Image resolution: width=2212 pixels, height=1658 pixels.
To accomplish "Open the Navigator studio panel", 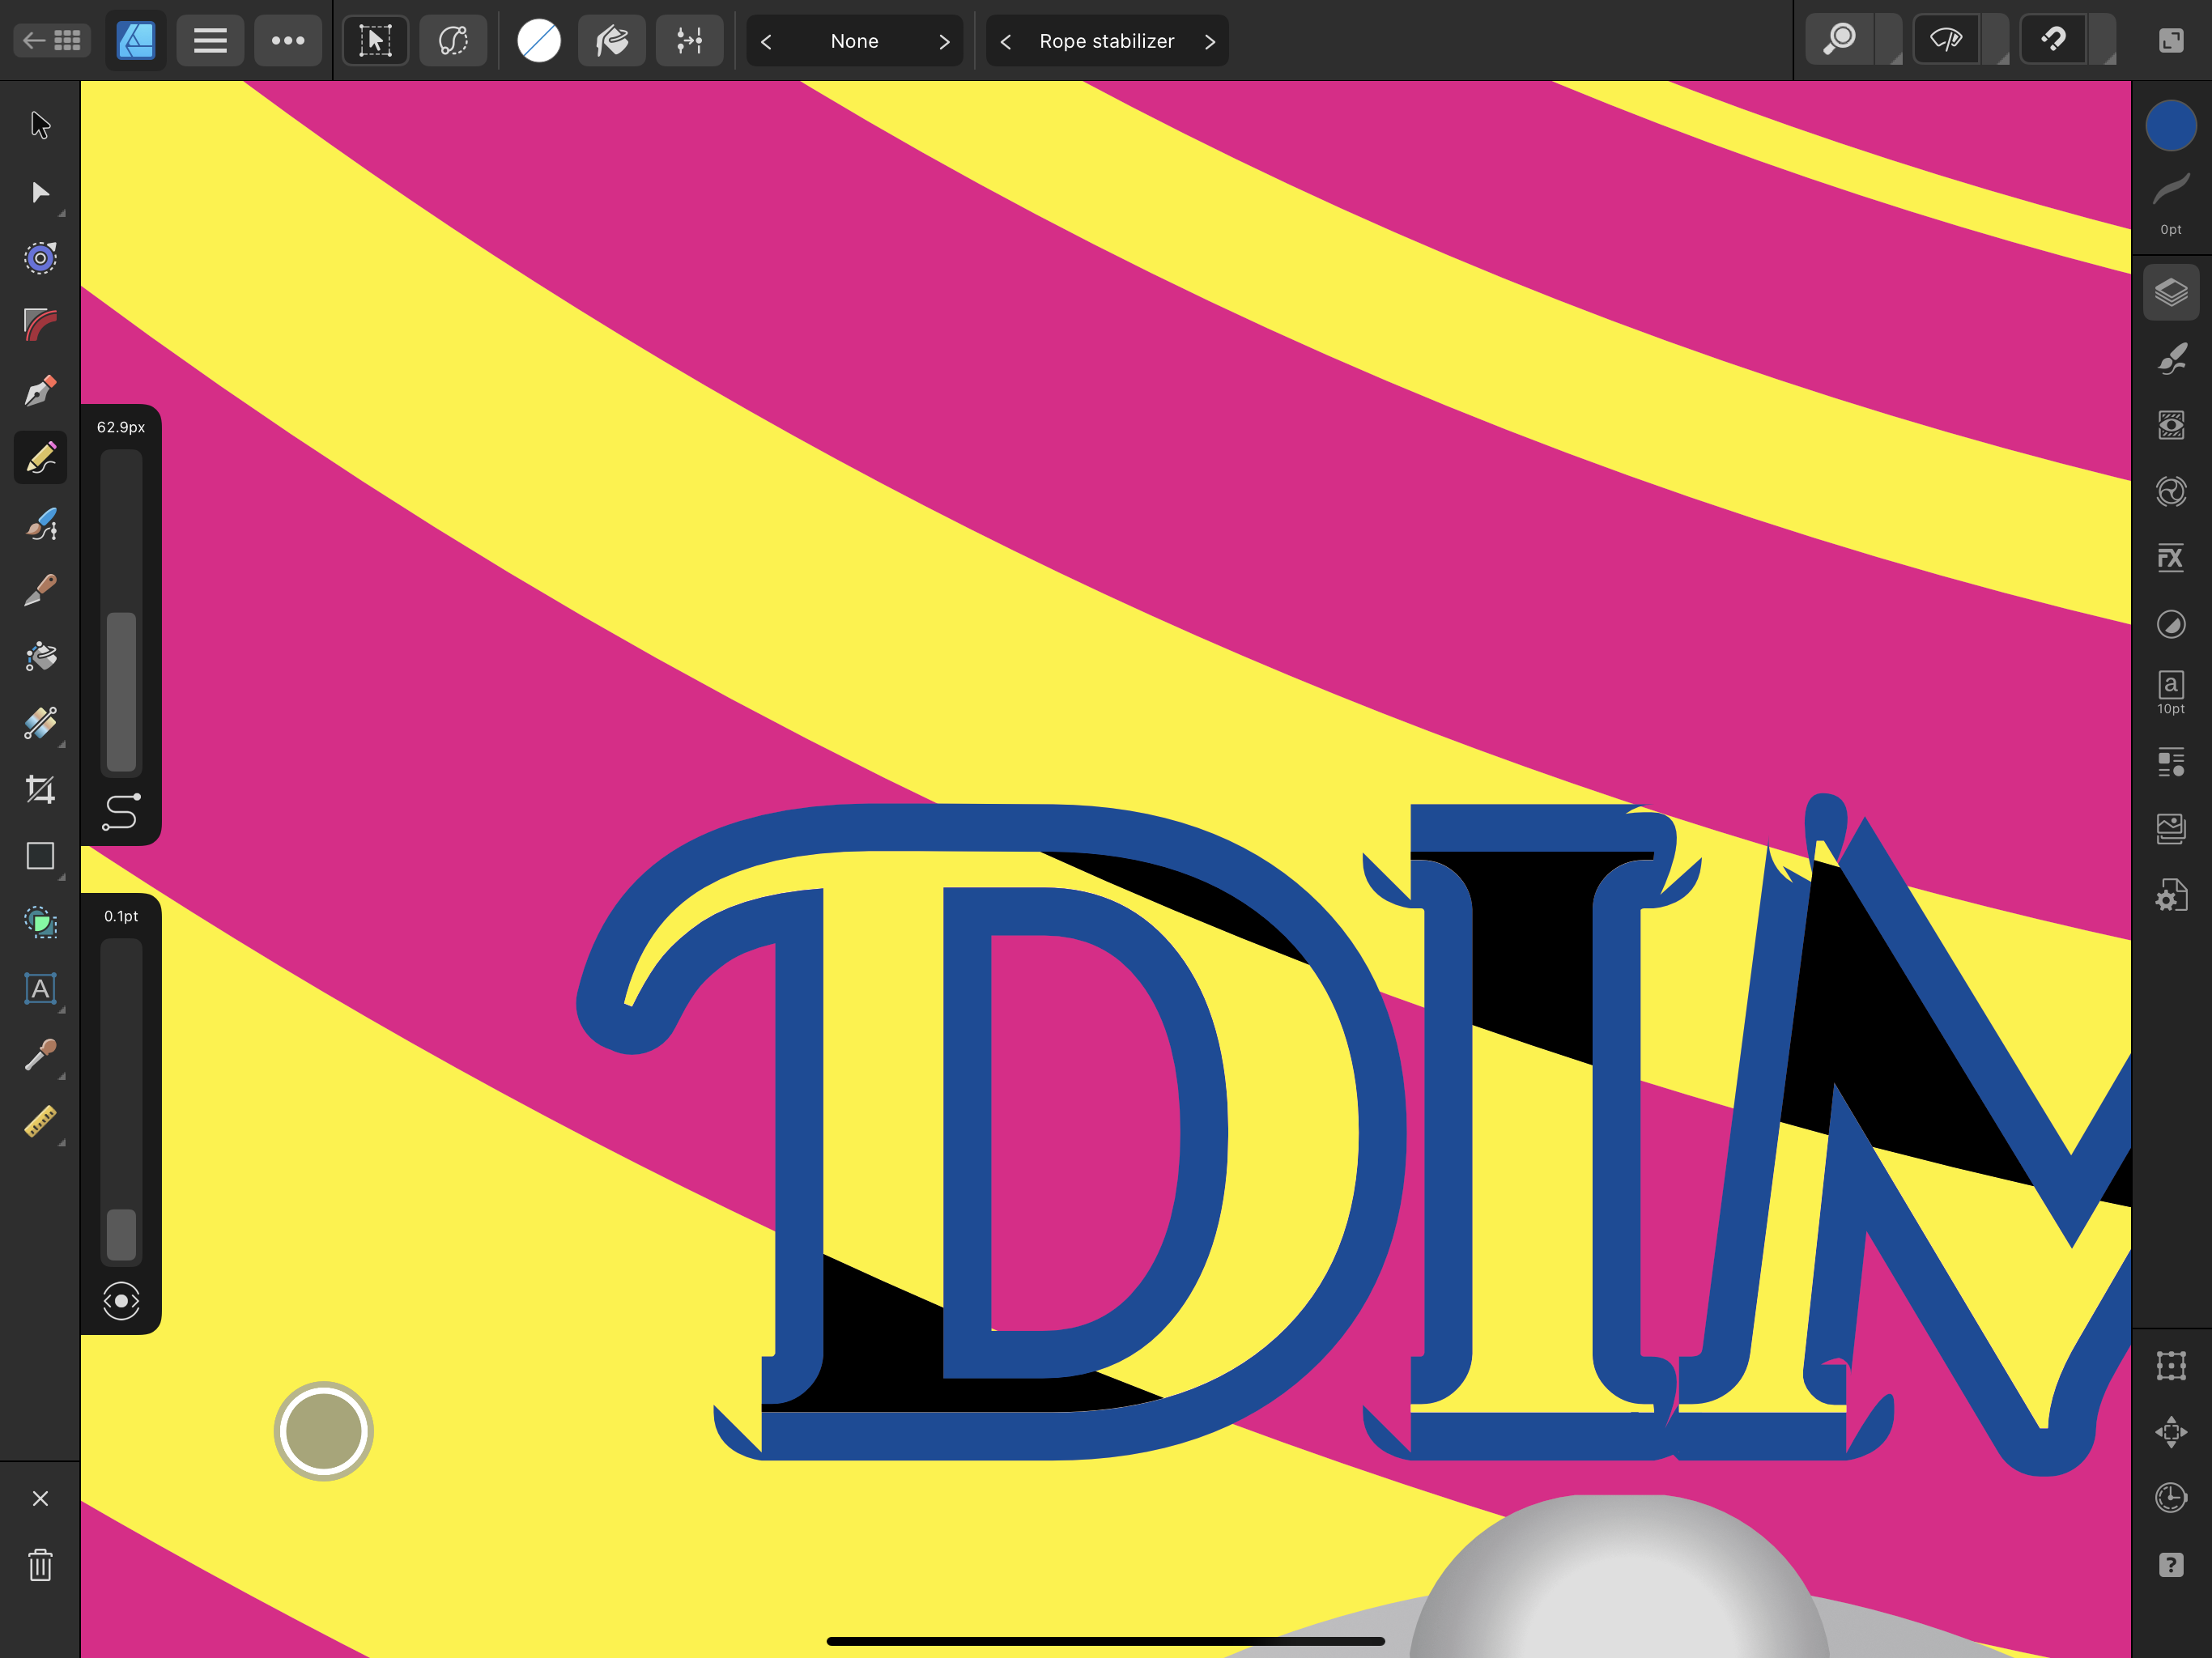I will point(2170,1432).
